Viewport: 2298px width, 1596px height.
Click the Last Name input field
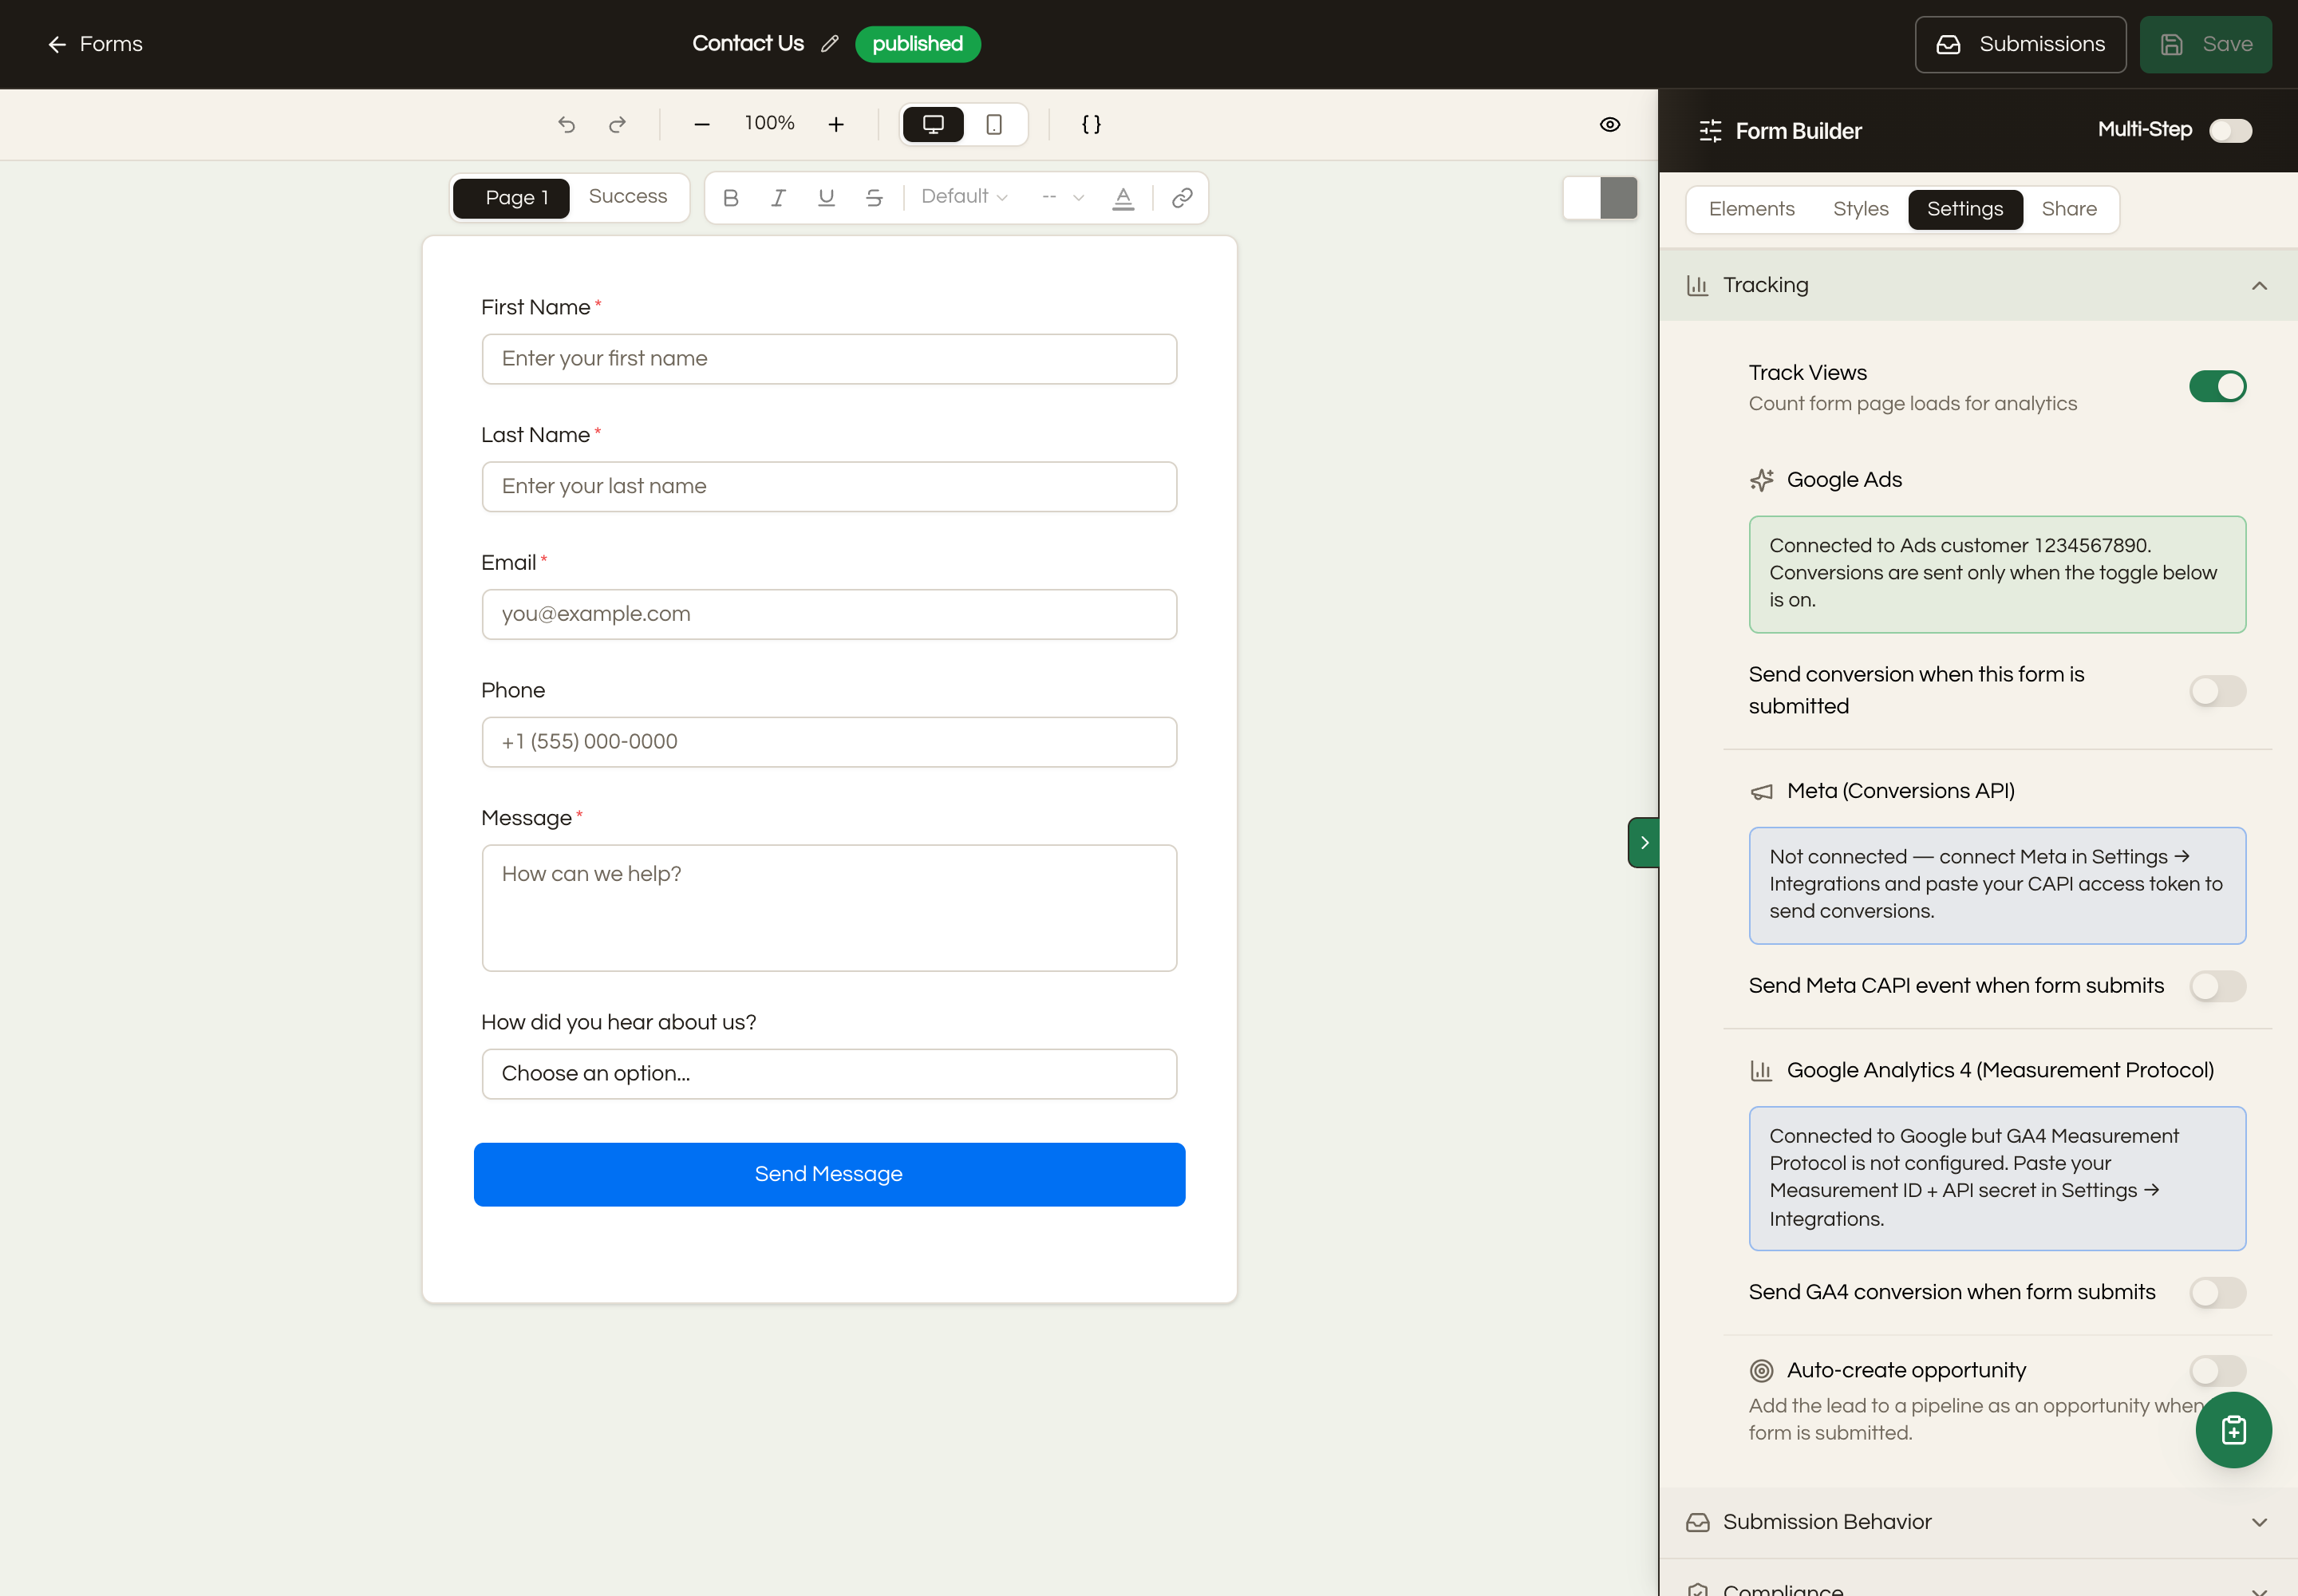(829, 487)
